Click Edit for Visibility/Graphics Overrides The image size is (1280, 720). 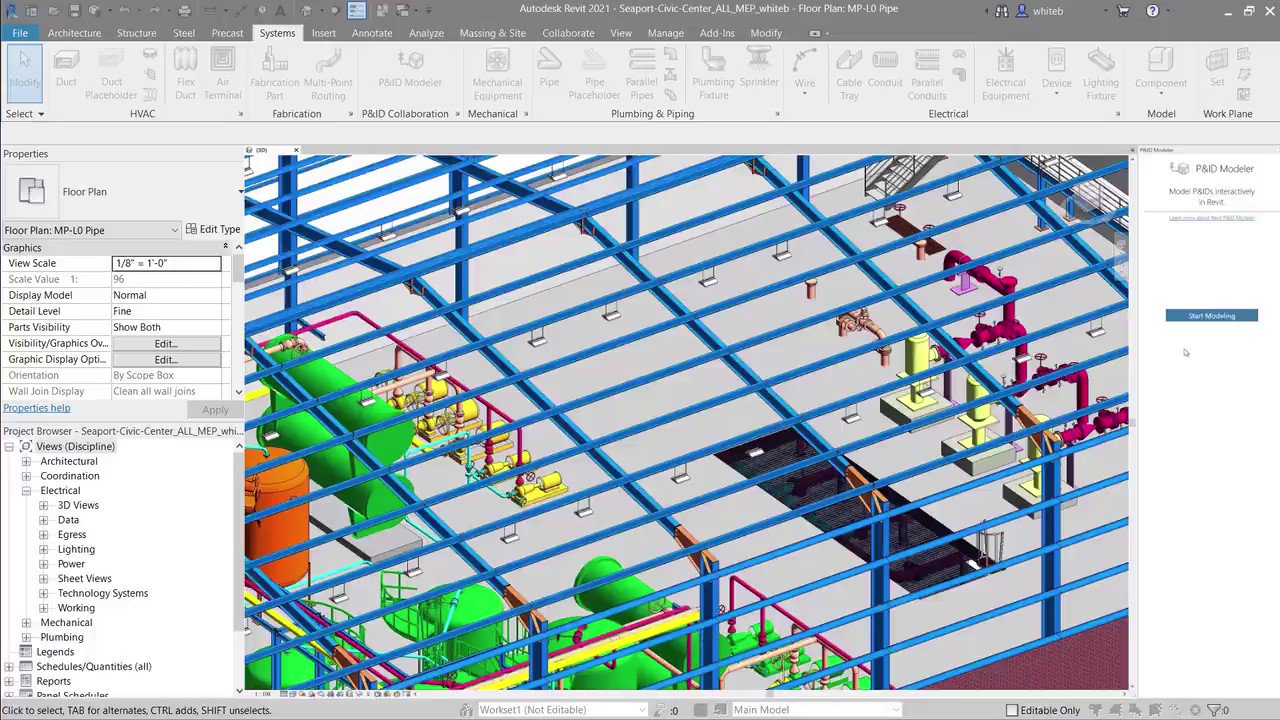(166, 343)
